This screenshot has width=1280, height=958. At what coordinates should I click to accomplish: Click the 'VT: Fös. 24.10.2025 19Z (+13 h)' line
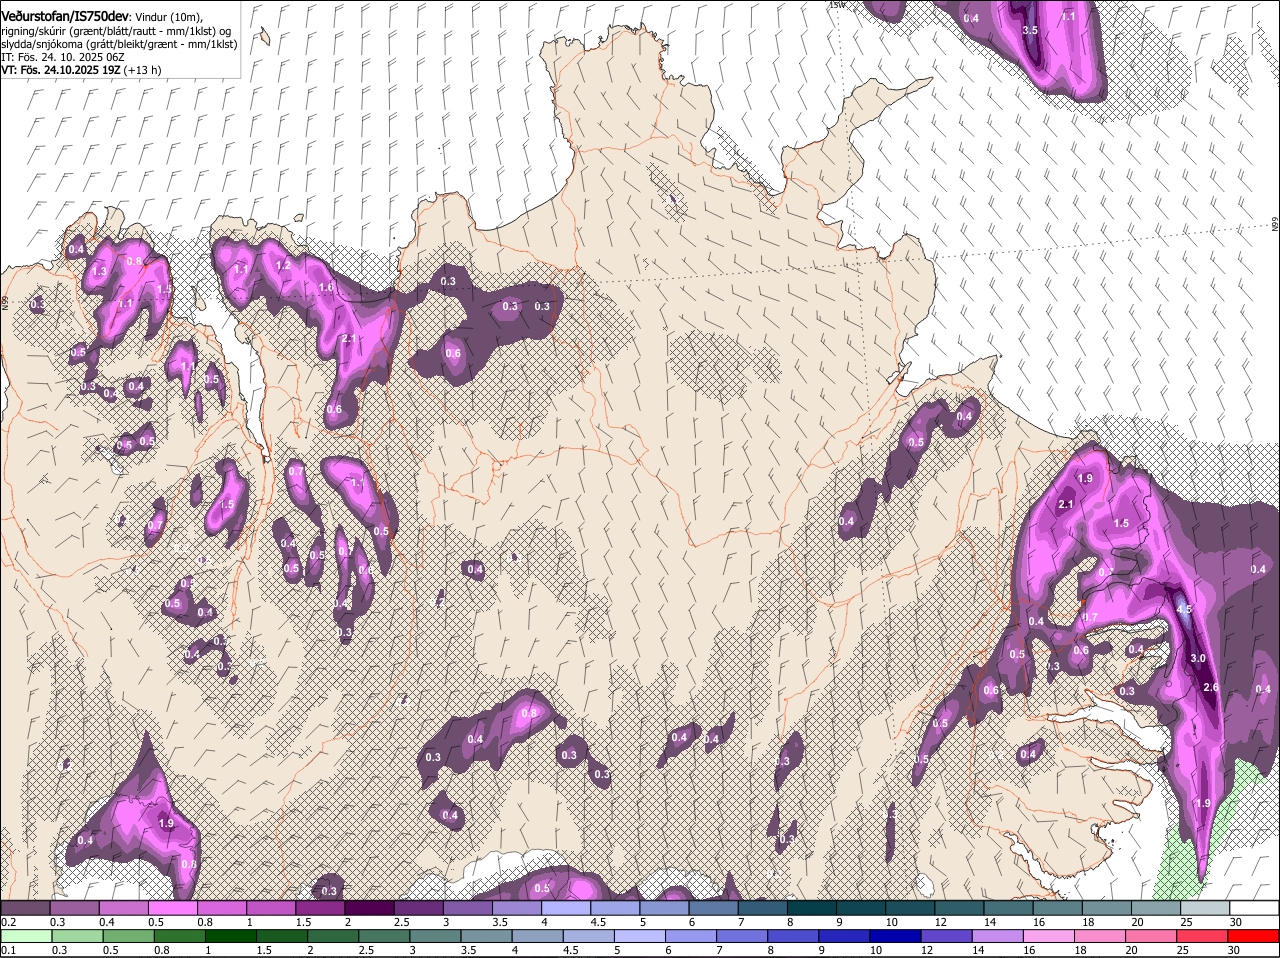pyautogui.click(x=81, y=70)
